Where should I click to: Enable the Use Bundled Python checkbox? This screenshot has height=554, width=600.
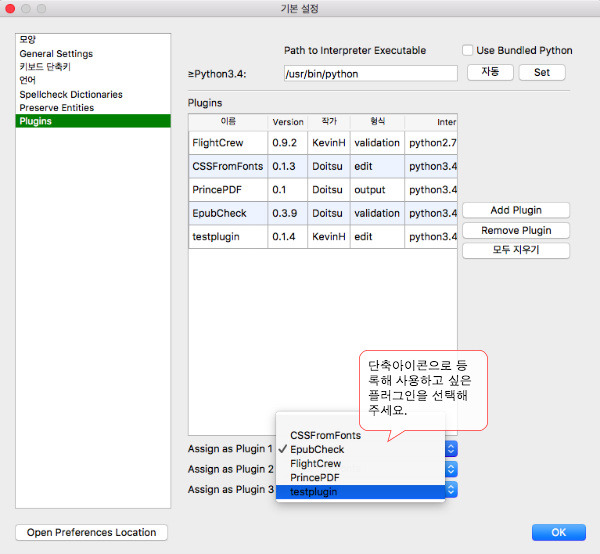[x=467, y=51]
